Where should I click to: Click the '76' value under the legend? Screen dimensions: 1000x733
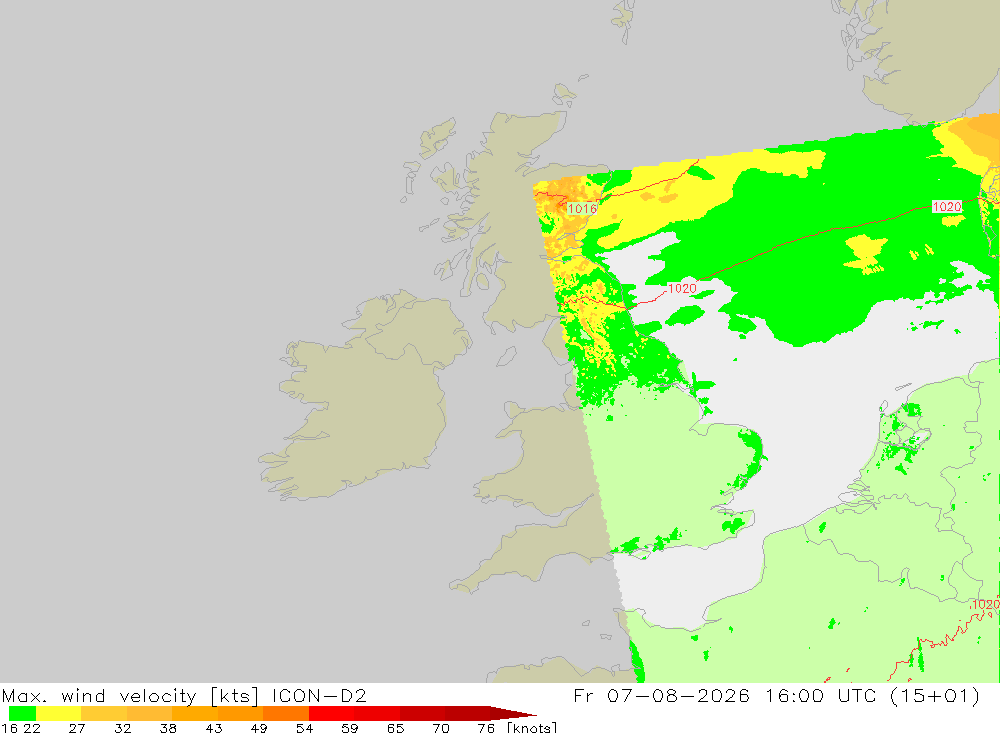[x=486, y=728]
